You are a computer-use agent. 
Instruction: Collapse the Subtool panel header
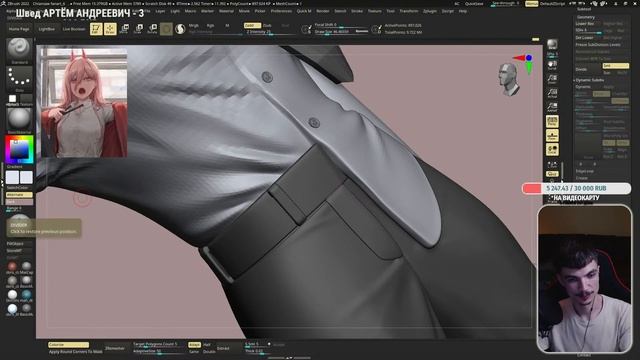584,9
